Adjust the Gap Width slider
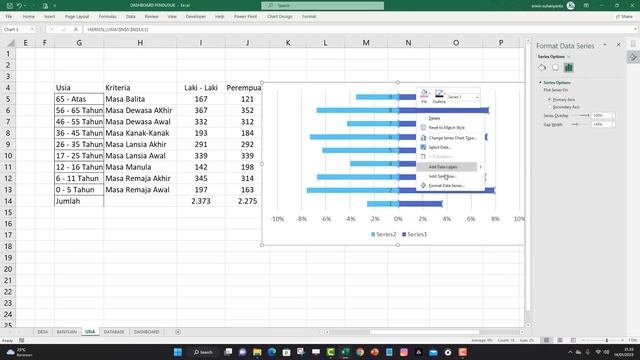 (x=580, y=124)
